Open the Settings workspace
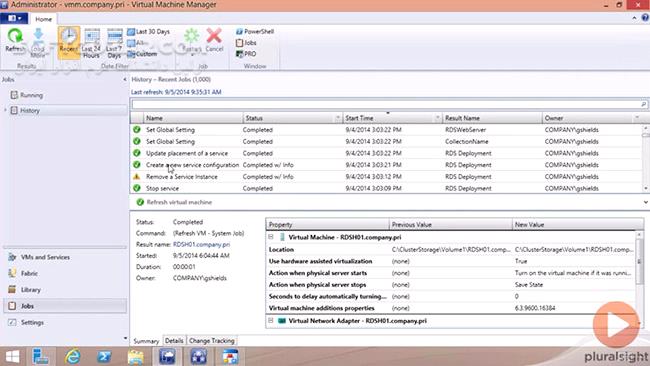Viewport: 650px width, 366px height. (65, 322)
